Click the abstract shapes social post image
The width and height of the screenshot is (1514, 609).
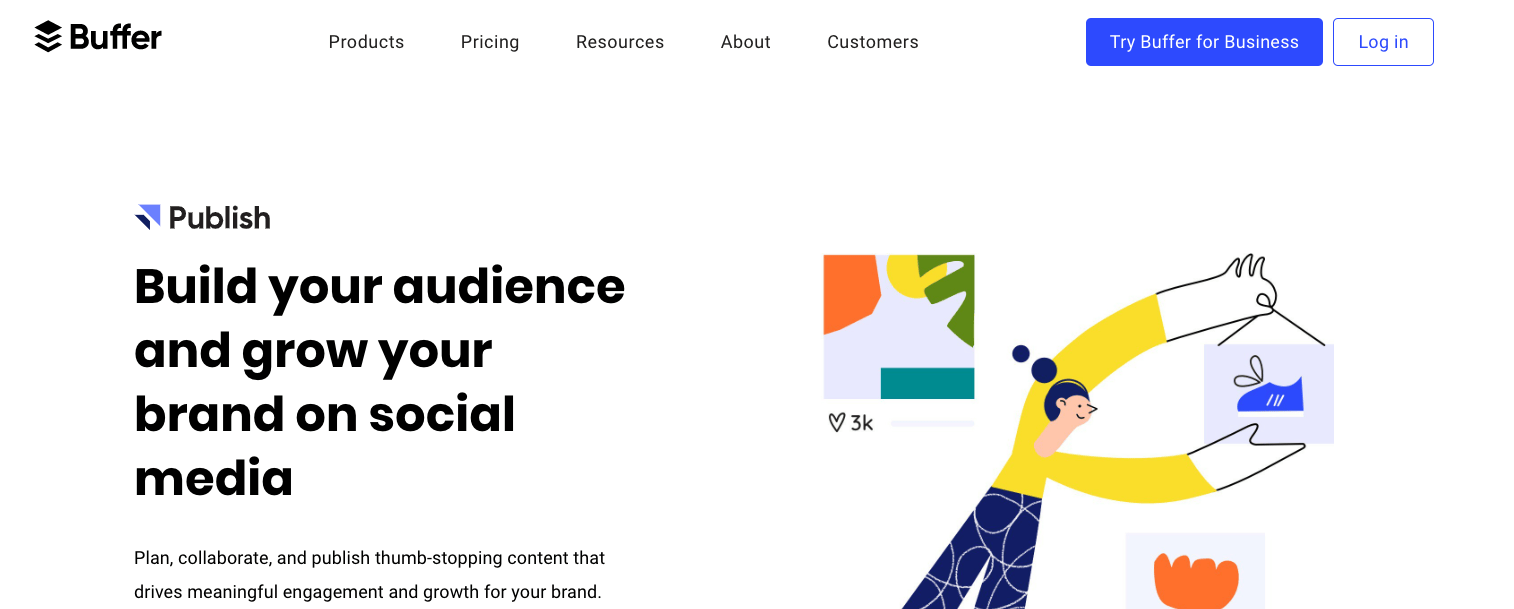898,326
